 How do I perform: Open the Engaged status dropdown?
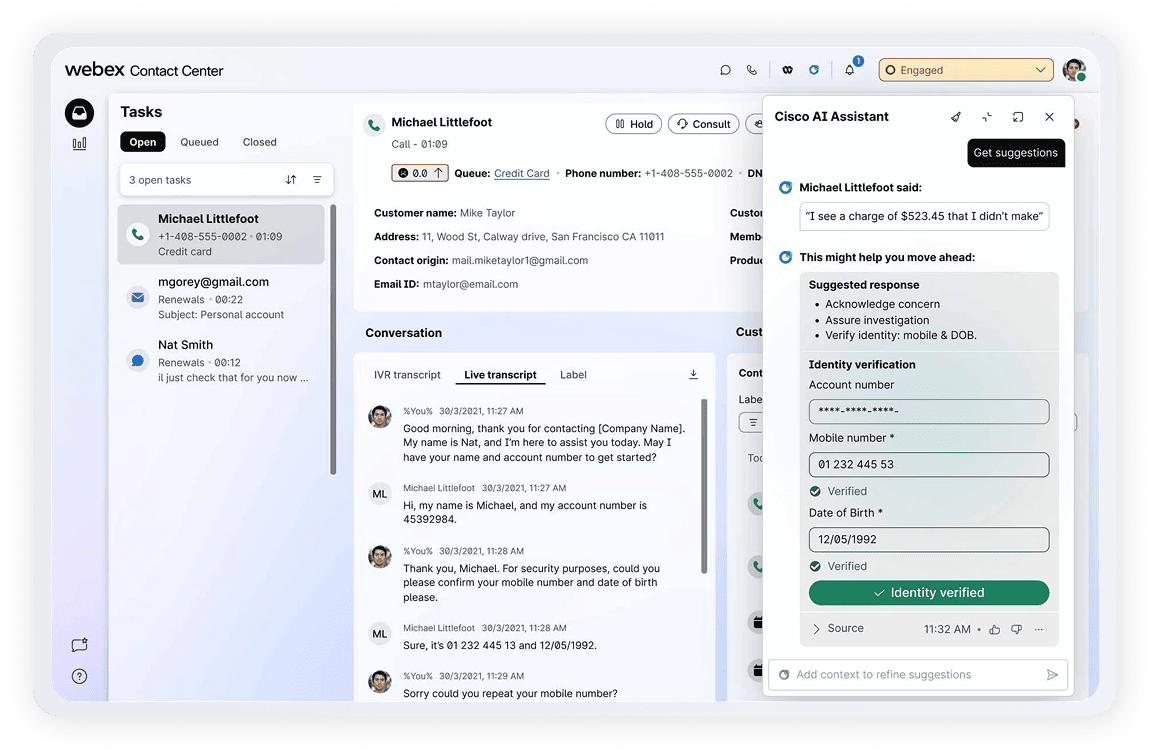965,70
